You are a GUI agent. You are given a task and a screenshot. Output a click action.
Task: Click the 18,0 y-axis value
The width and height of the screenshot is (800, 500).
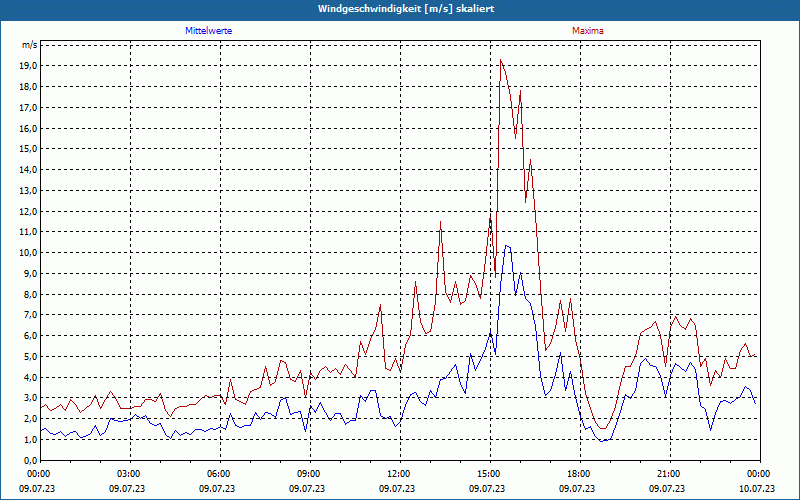28,87
